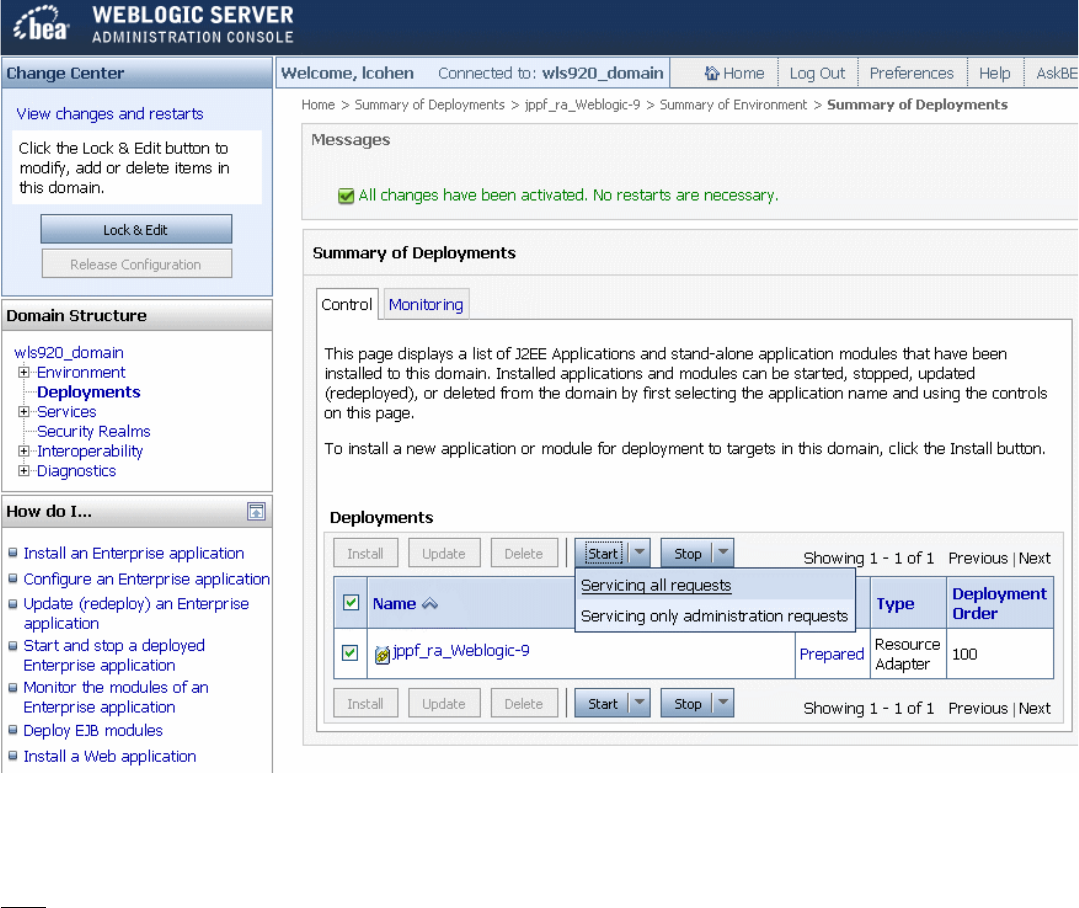Click the bottom Delete button

(524, 704)
